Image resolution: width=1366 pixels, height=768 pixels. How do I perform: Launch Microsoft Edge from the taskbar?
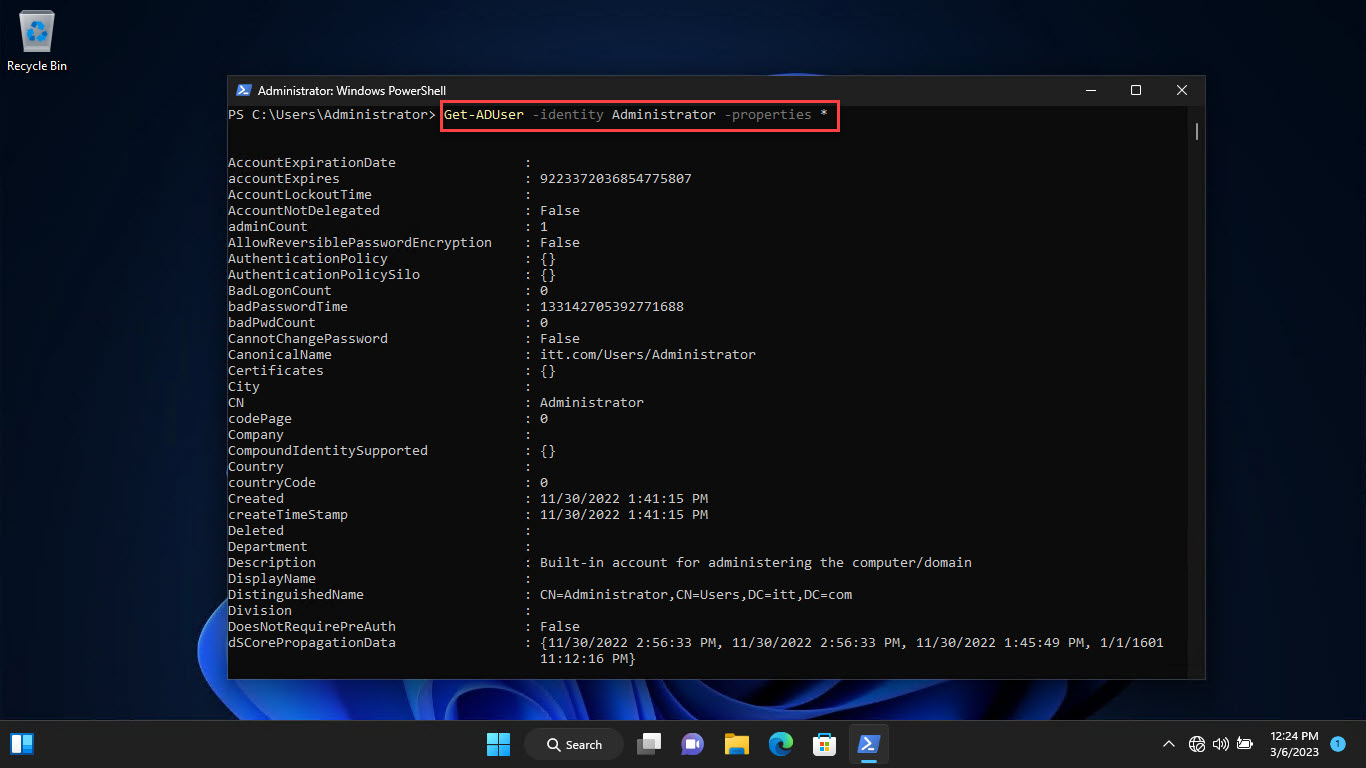(x=780, y=744)
